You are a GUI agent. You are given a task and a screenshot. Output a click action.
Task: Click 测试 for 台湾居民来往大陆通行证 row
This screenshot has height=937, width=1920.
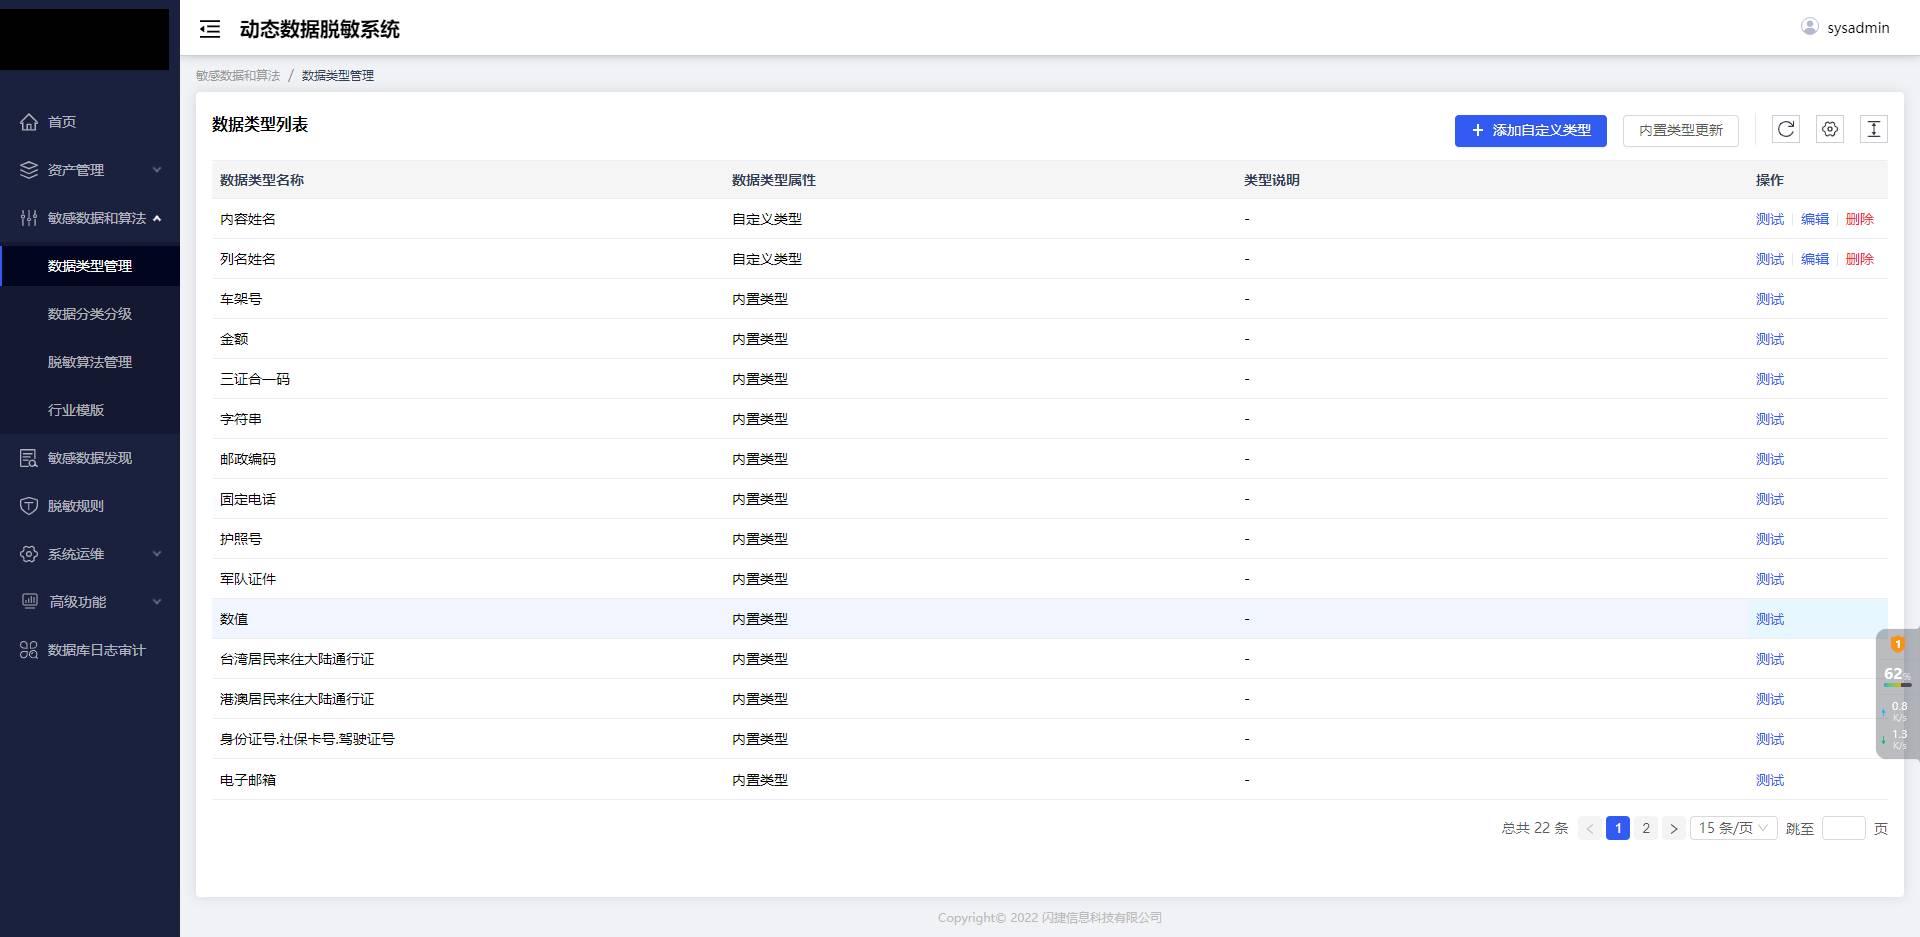click(x=1770, y=659)
